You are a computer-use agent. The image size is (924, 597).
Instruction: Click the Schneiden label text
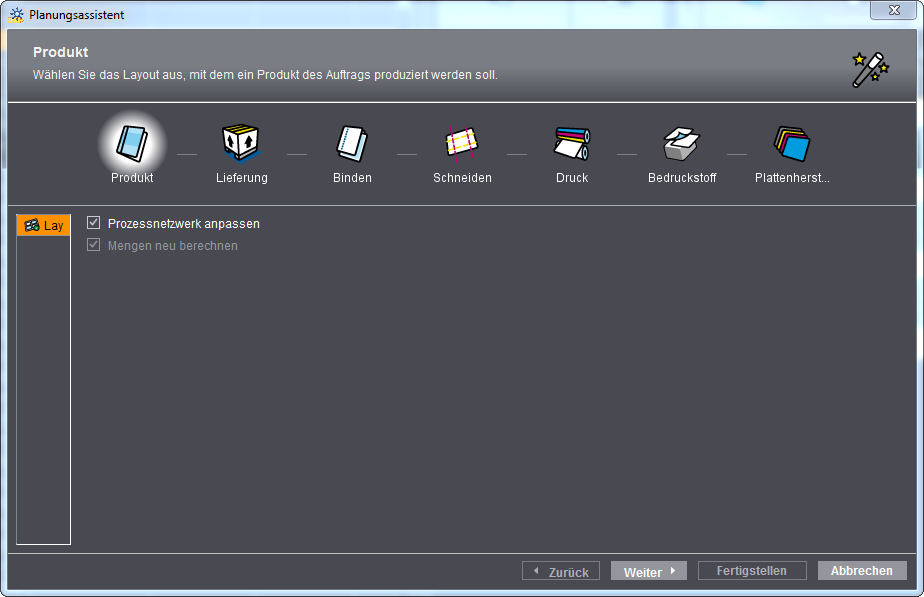click(462, 178)
